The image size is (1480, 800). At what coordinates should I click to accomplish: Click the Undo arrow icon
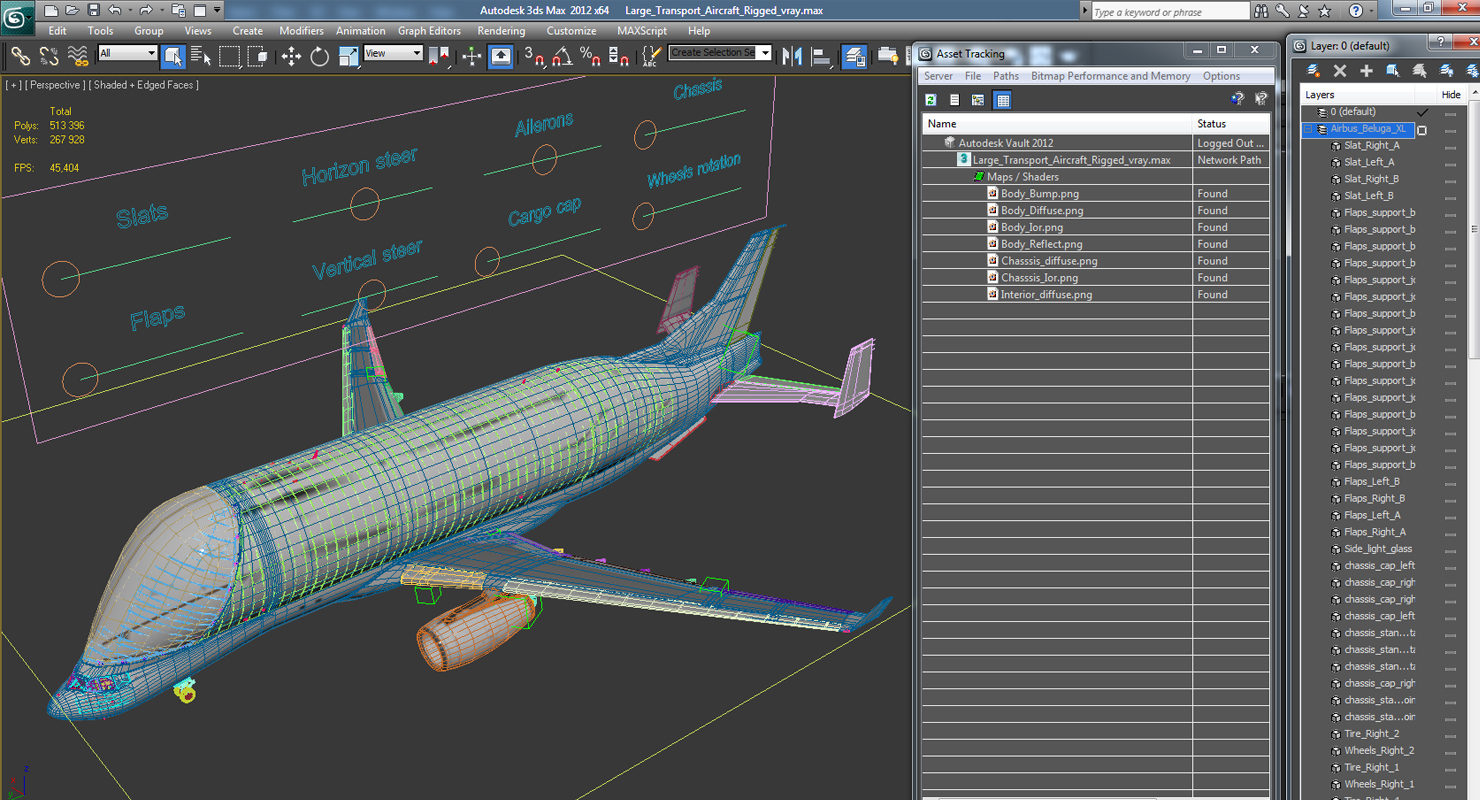114,10
